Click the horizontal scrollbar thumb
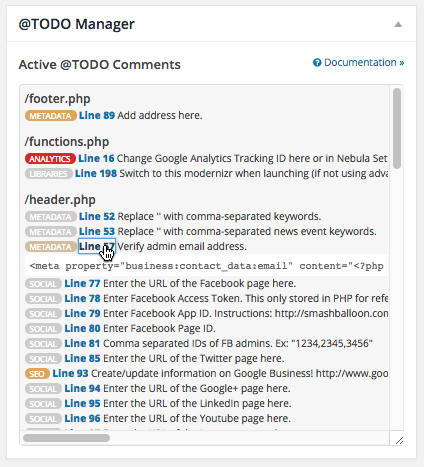 click(x=66, y=438)
